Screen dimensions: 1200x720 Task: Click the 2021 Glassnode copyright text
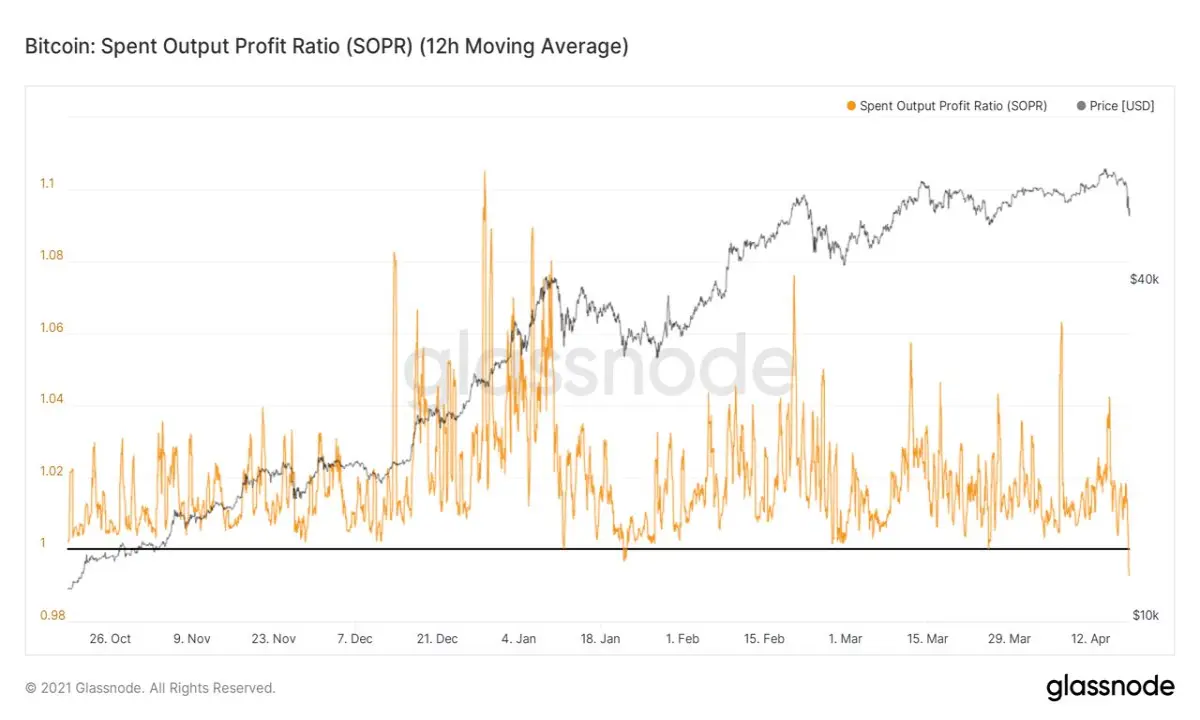tap(150, 688)
